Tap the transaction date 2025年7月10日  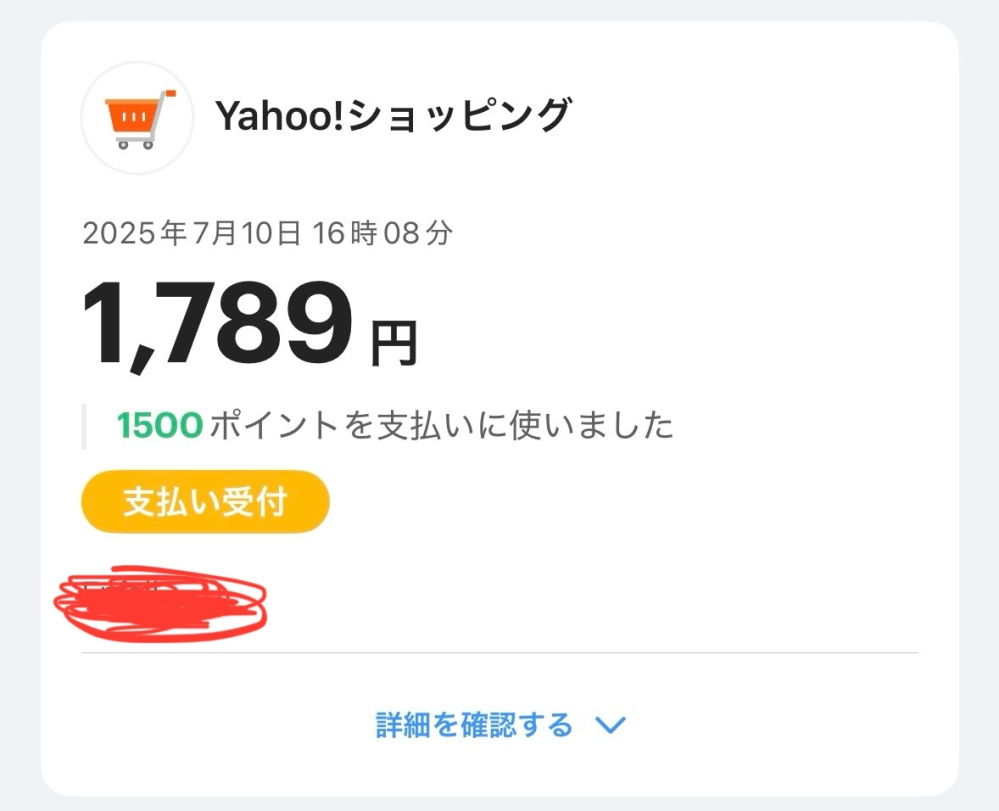[265, 231]
